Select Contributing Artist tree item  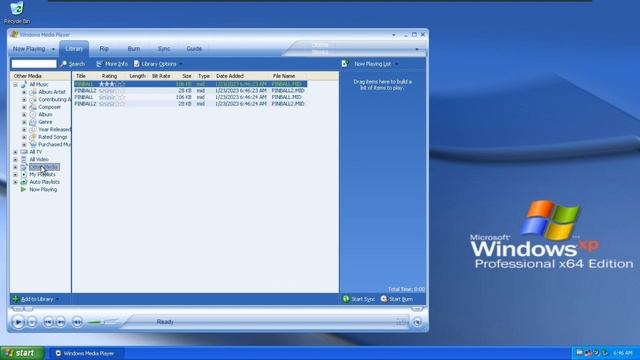[54, 100]
